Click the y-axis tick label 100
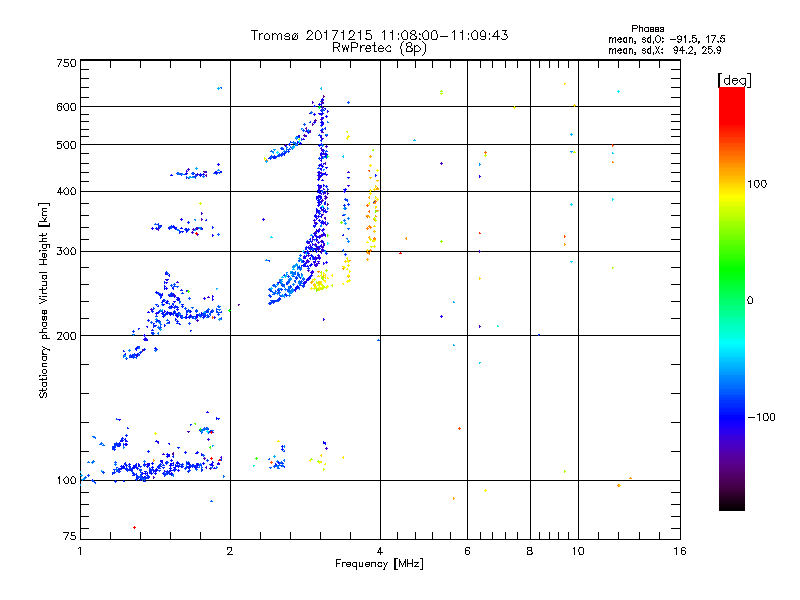The width and height of the screenshot is (800, 600). point(66,480)
